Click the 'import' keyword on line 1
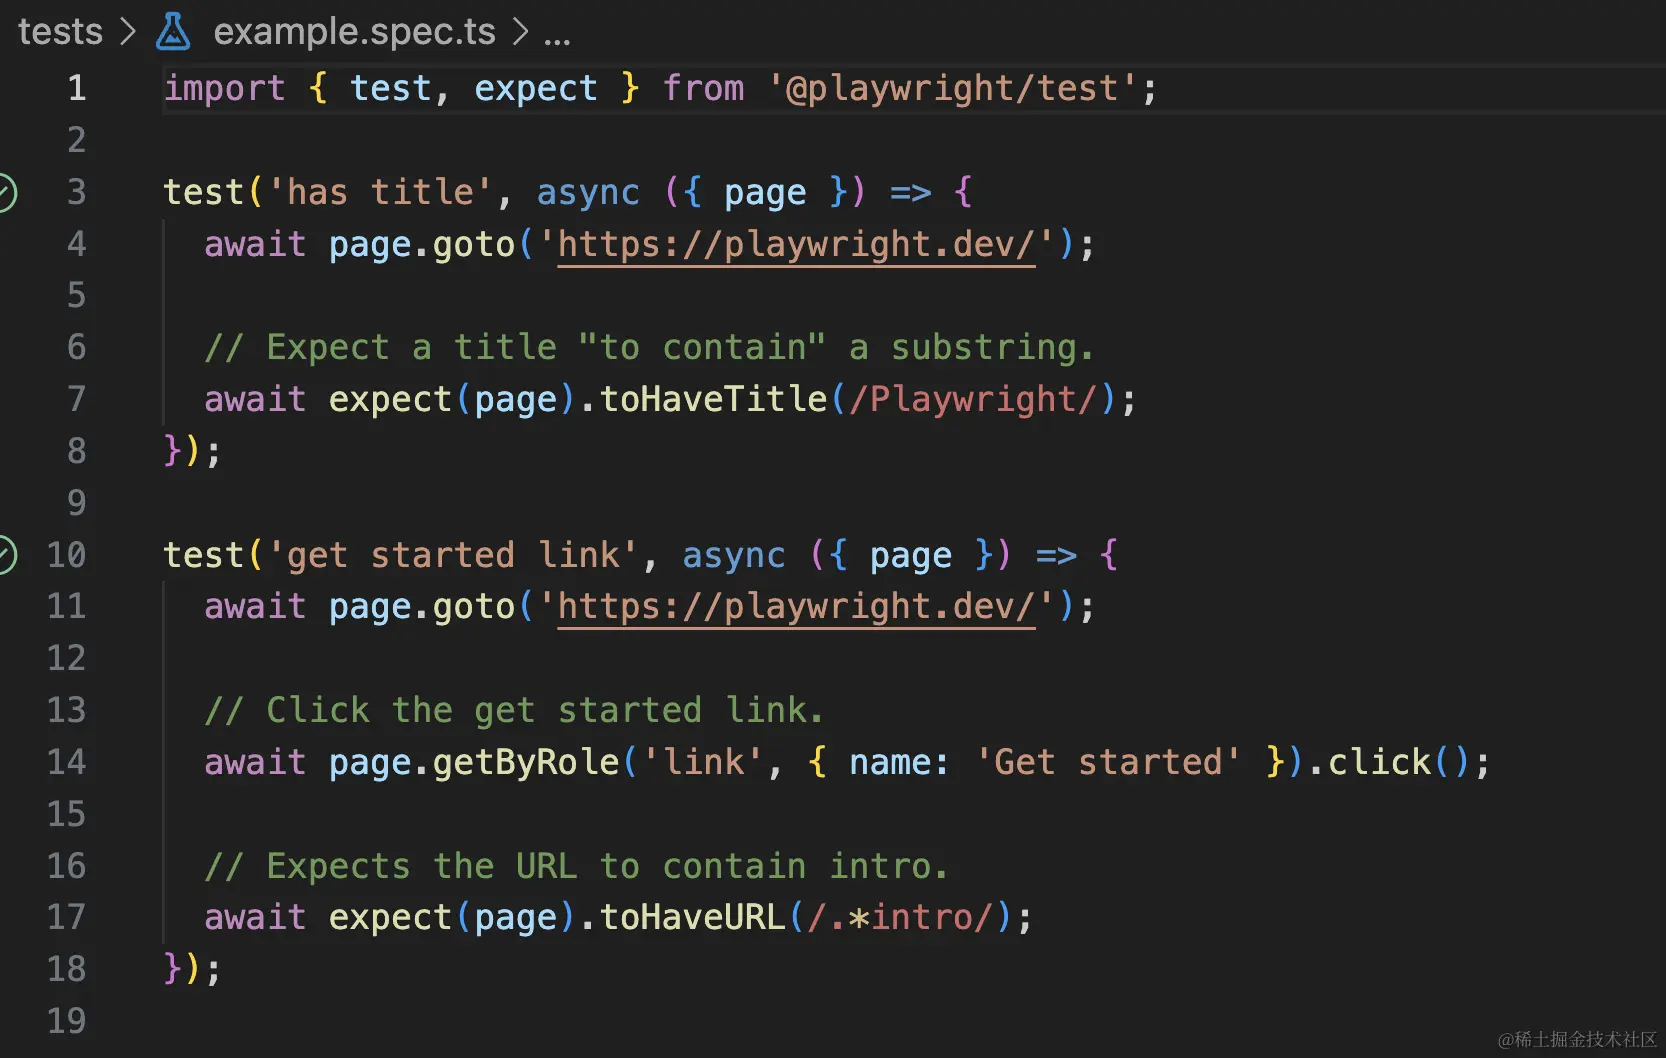1666x1058 pixels. coord(224,89)
